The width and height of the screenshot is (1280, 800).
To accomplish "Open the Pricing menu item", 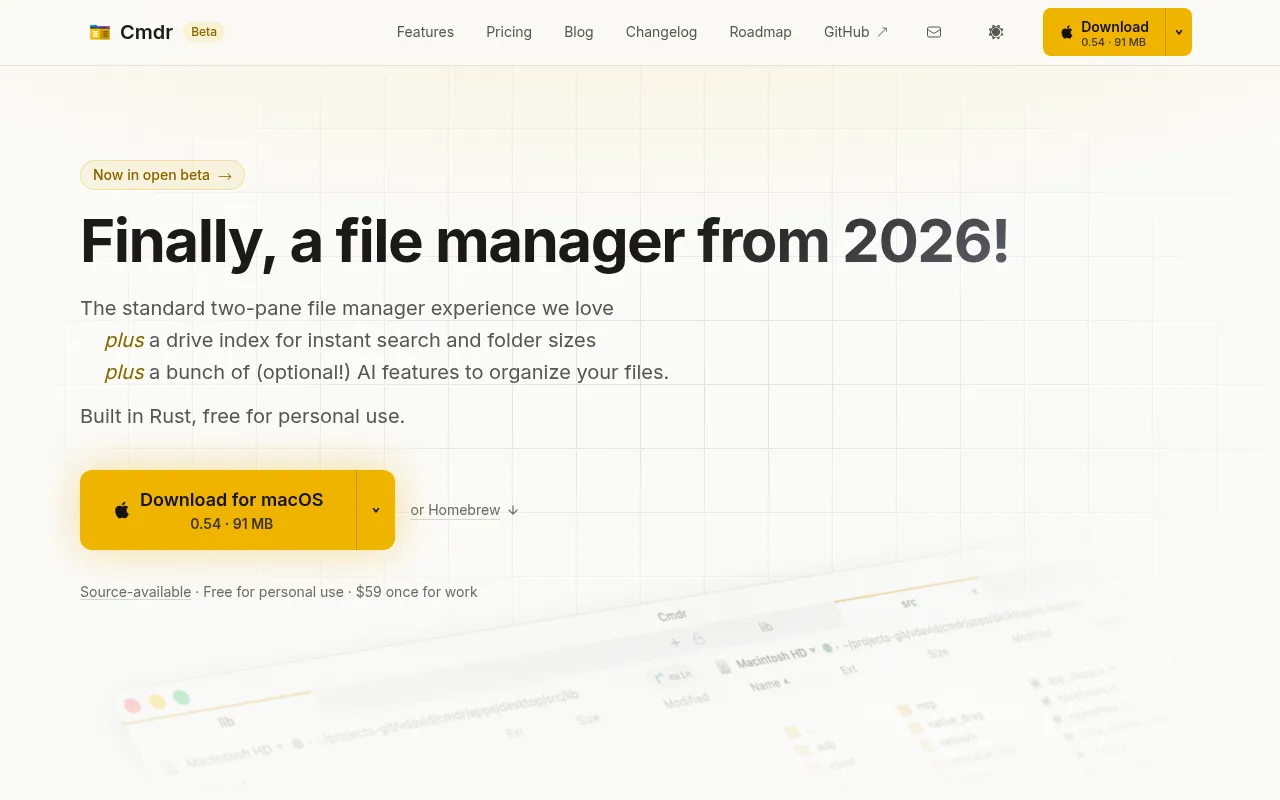I will click(x=509, y=32).
